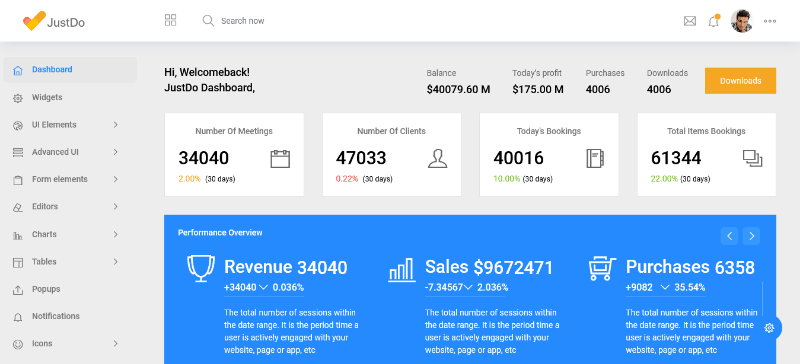Click the orange Downloads button
This screenshot has height=364, width=800.
(x=740, y=81)
